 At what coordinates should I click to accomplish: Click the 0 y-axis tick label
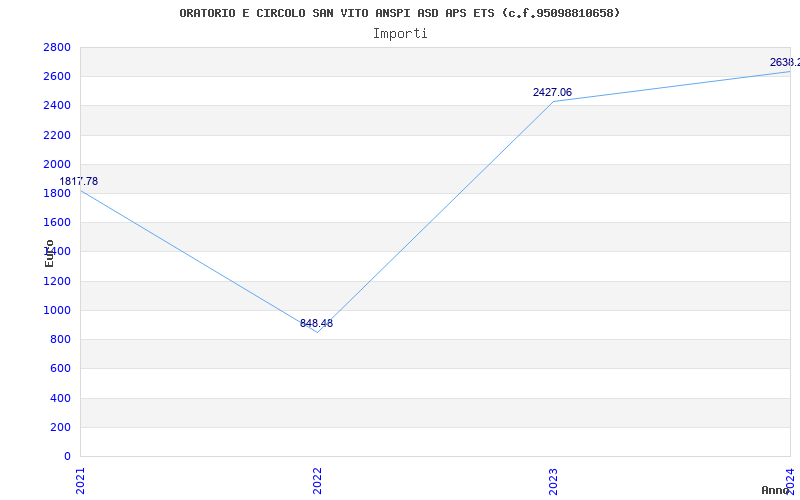pyautogui.click(x=67, y=457)
